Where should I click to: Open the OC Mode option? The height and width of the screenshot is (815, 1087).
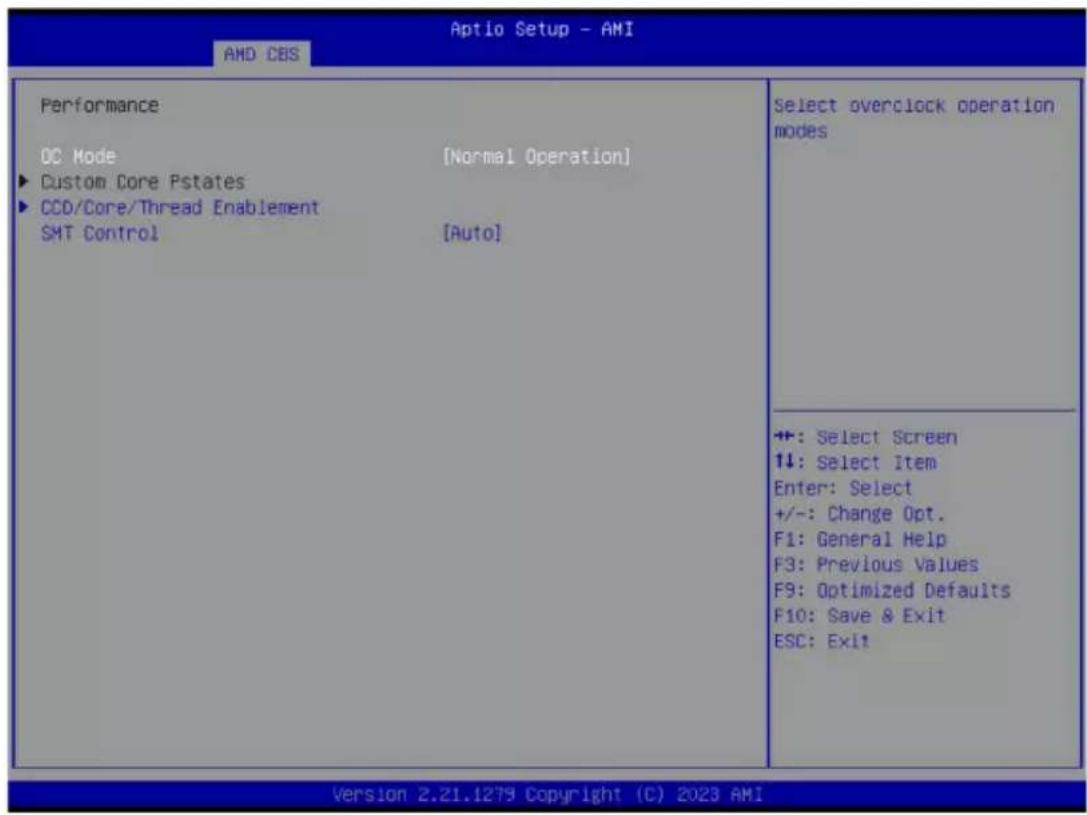coord(78,157)
